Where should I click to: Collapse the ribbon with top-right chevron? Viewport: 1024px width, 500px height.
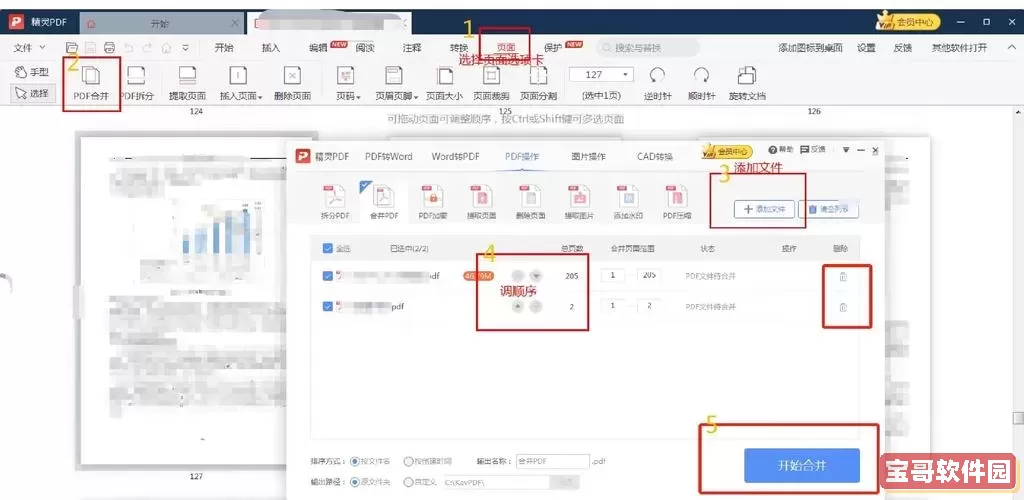(x=1012, y=48)
